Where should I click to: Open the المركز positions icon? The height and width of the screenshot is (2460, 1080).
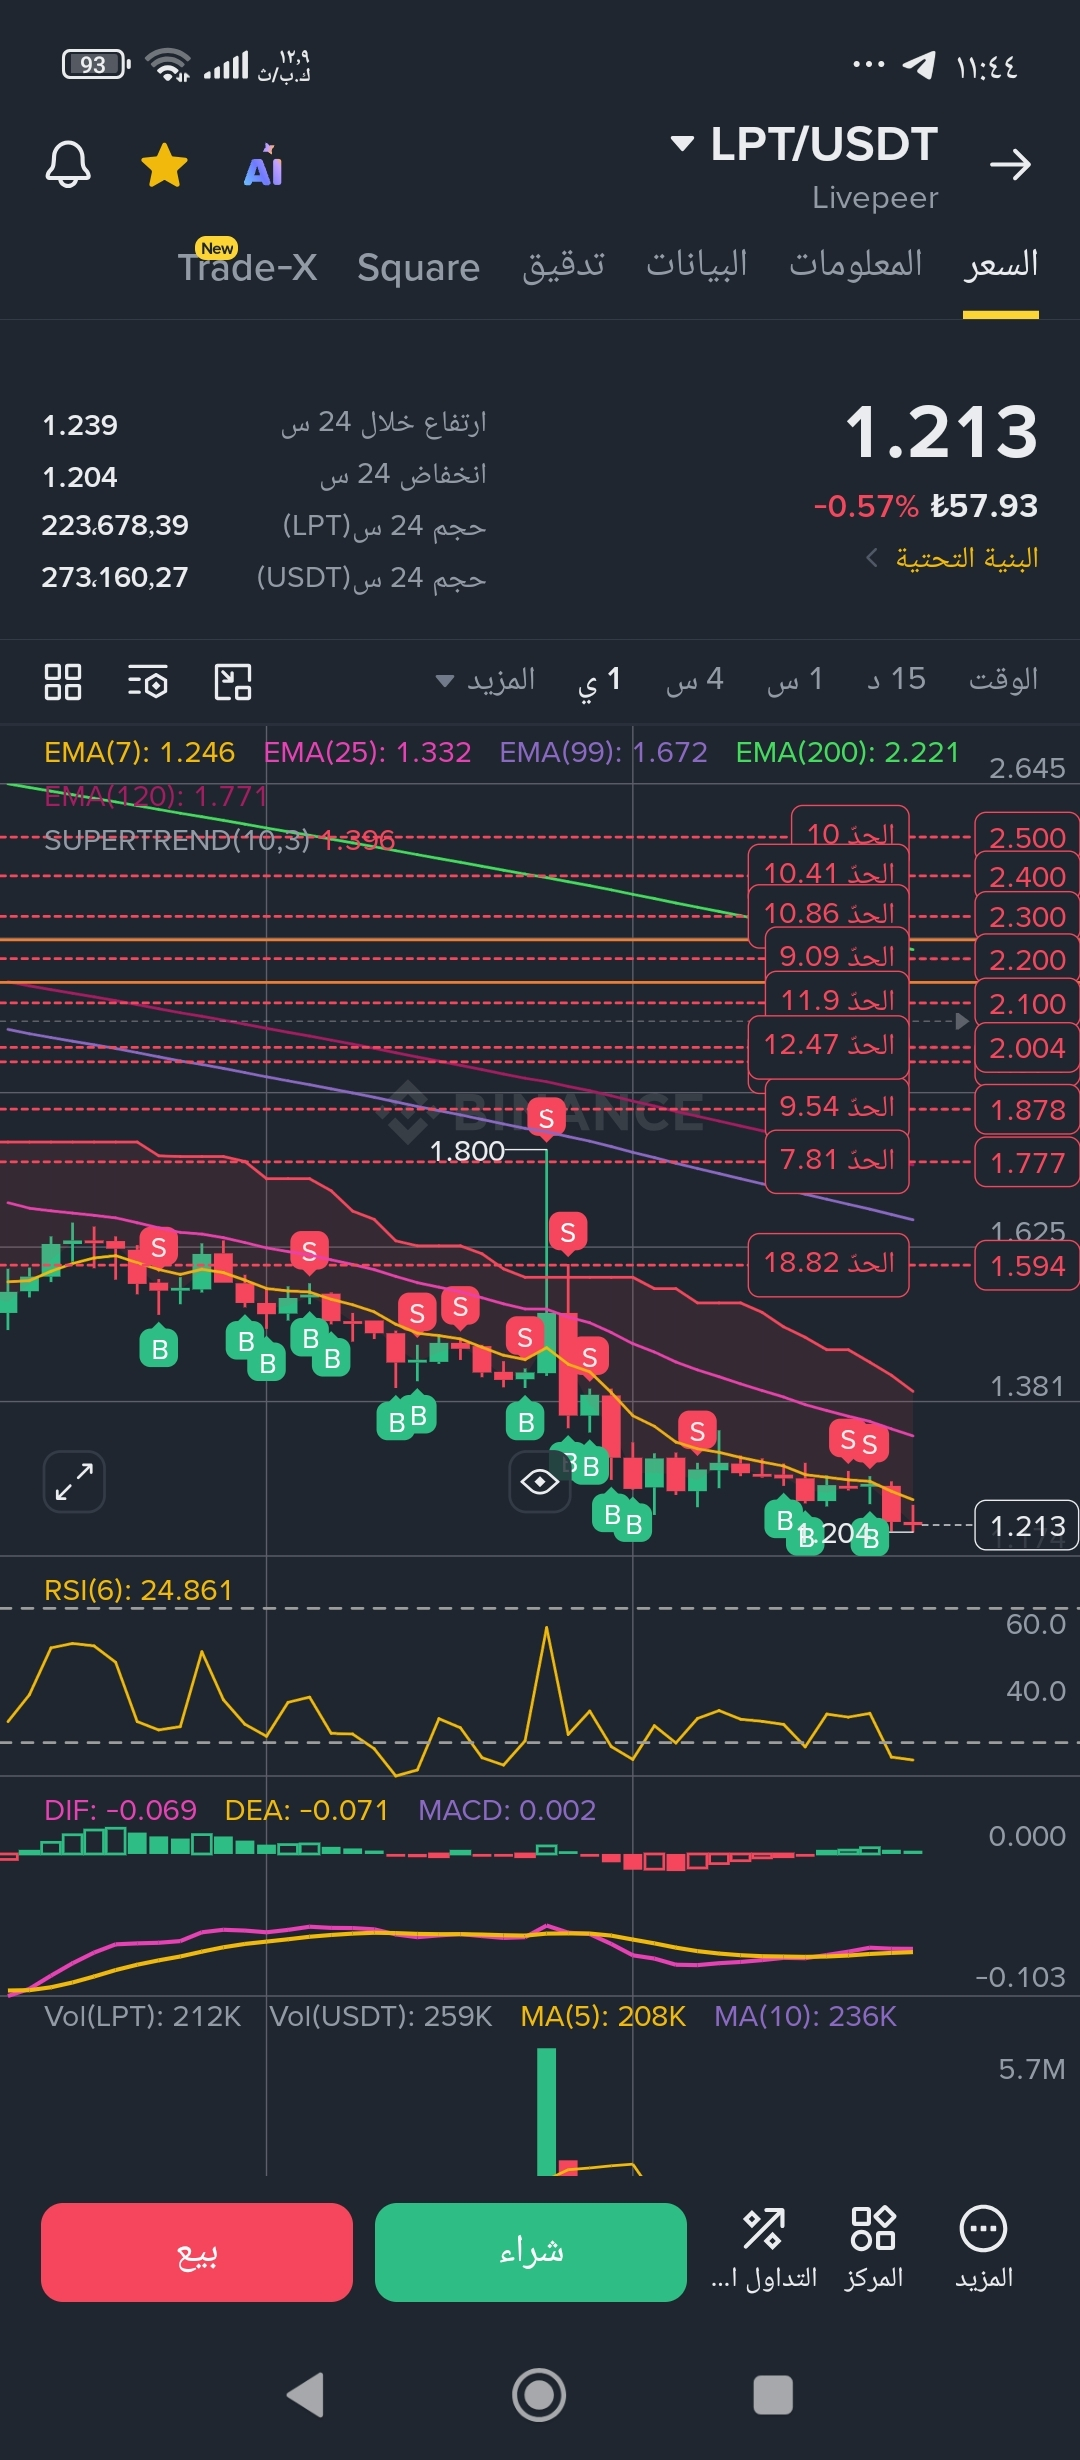(x=873, y=2248)
